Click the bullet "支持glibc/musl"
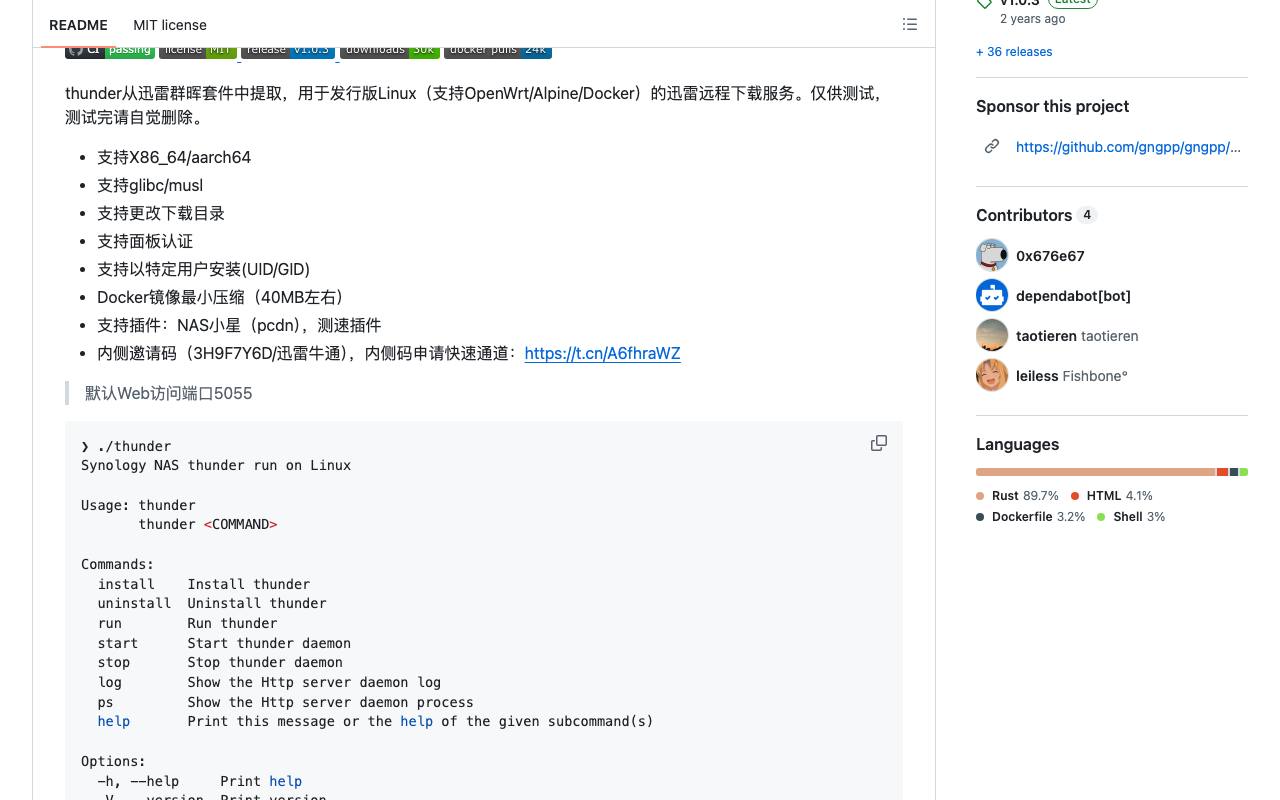This screenshot has height=800, width=1280. pyautogui.click(x=150, y=185)
